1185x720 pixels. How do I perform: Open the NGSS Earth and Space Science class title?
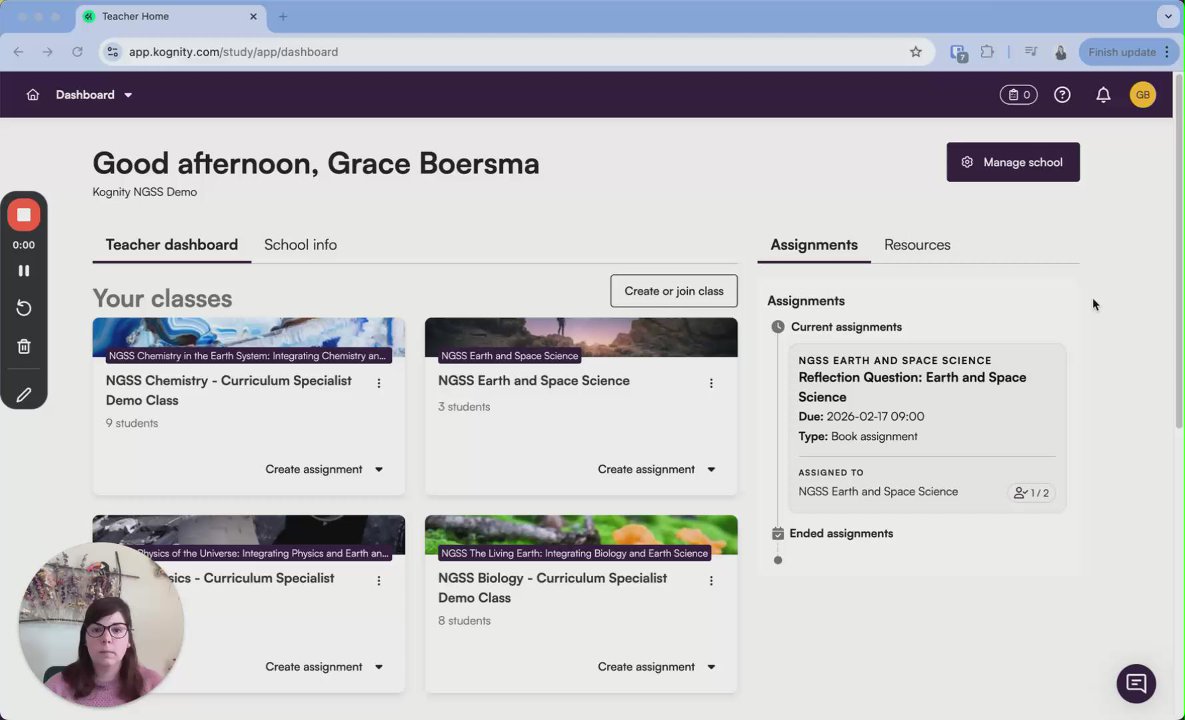pos(534,381)
